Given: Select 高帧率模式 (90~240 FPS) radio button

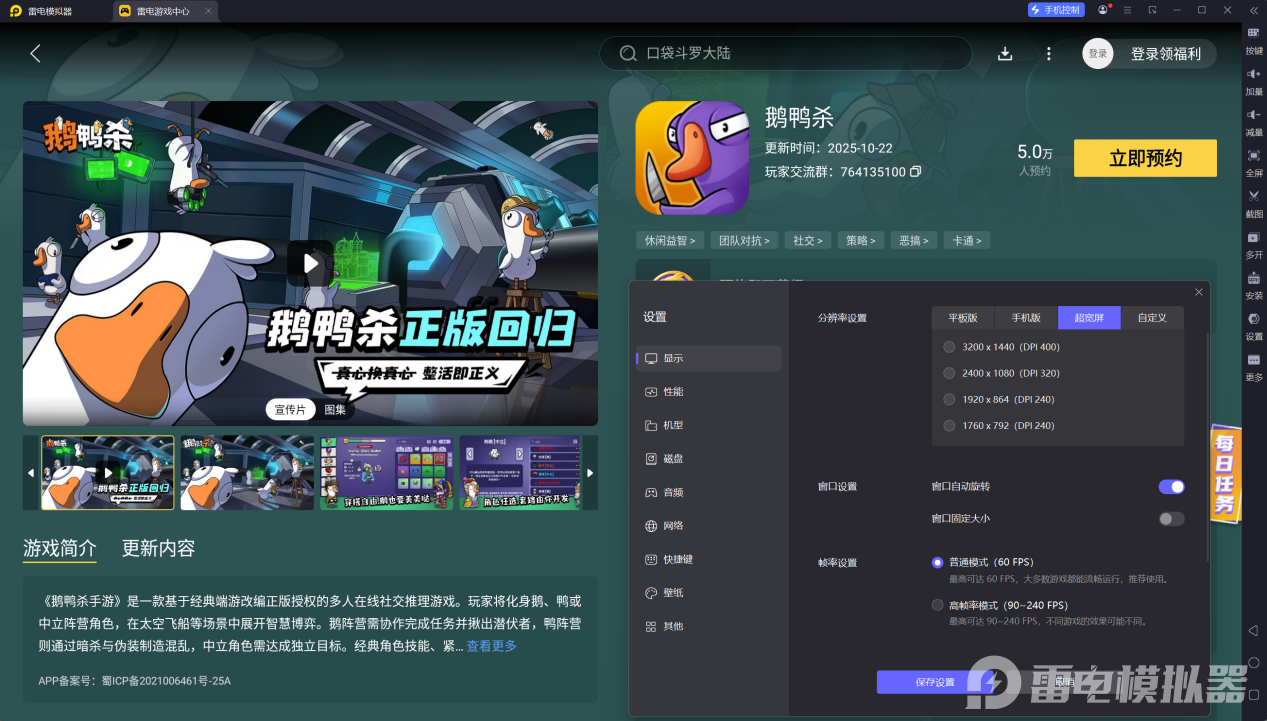Looking at the screenshot, I should [x=937, y=605].
